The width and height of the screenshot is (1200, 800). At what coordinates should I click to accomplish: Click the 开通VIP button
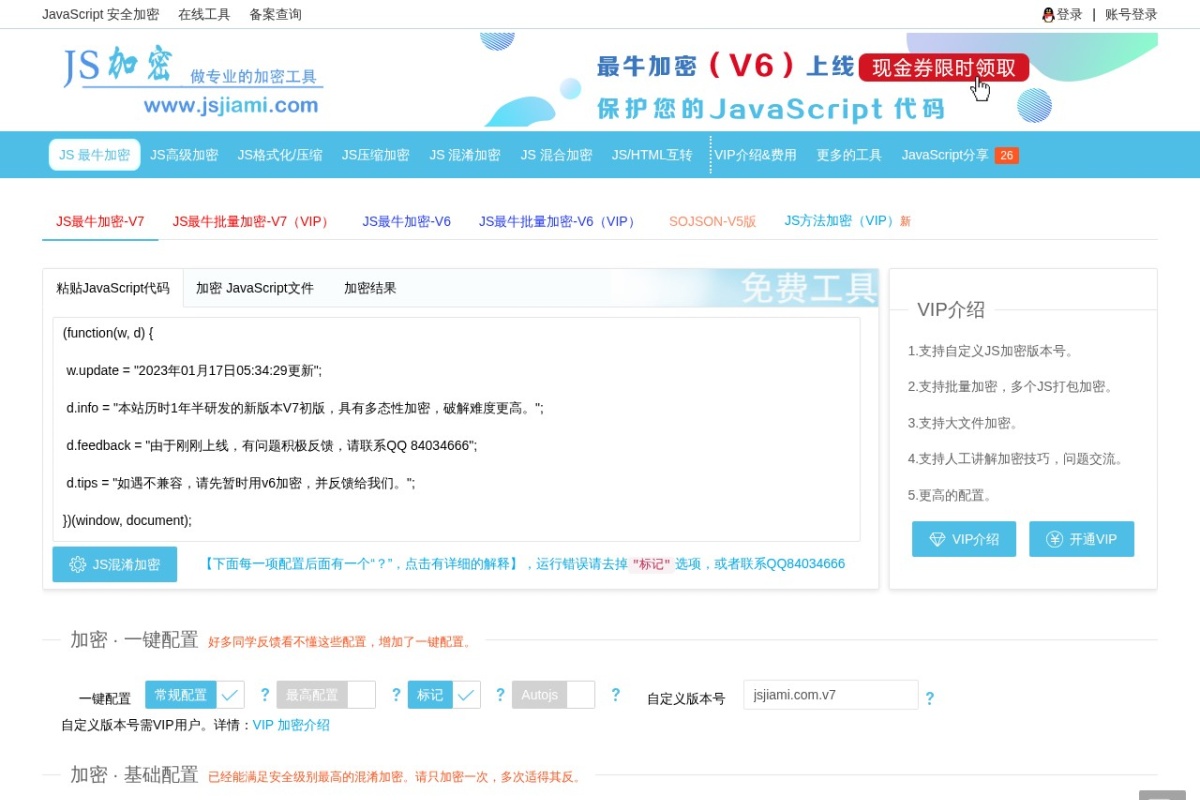(x=1082, y=539)
